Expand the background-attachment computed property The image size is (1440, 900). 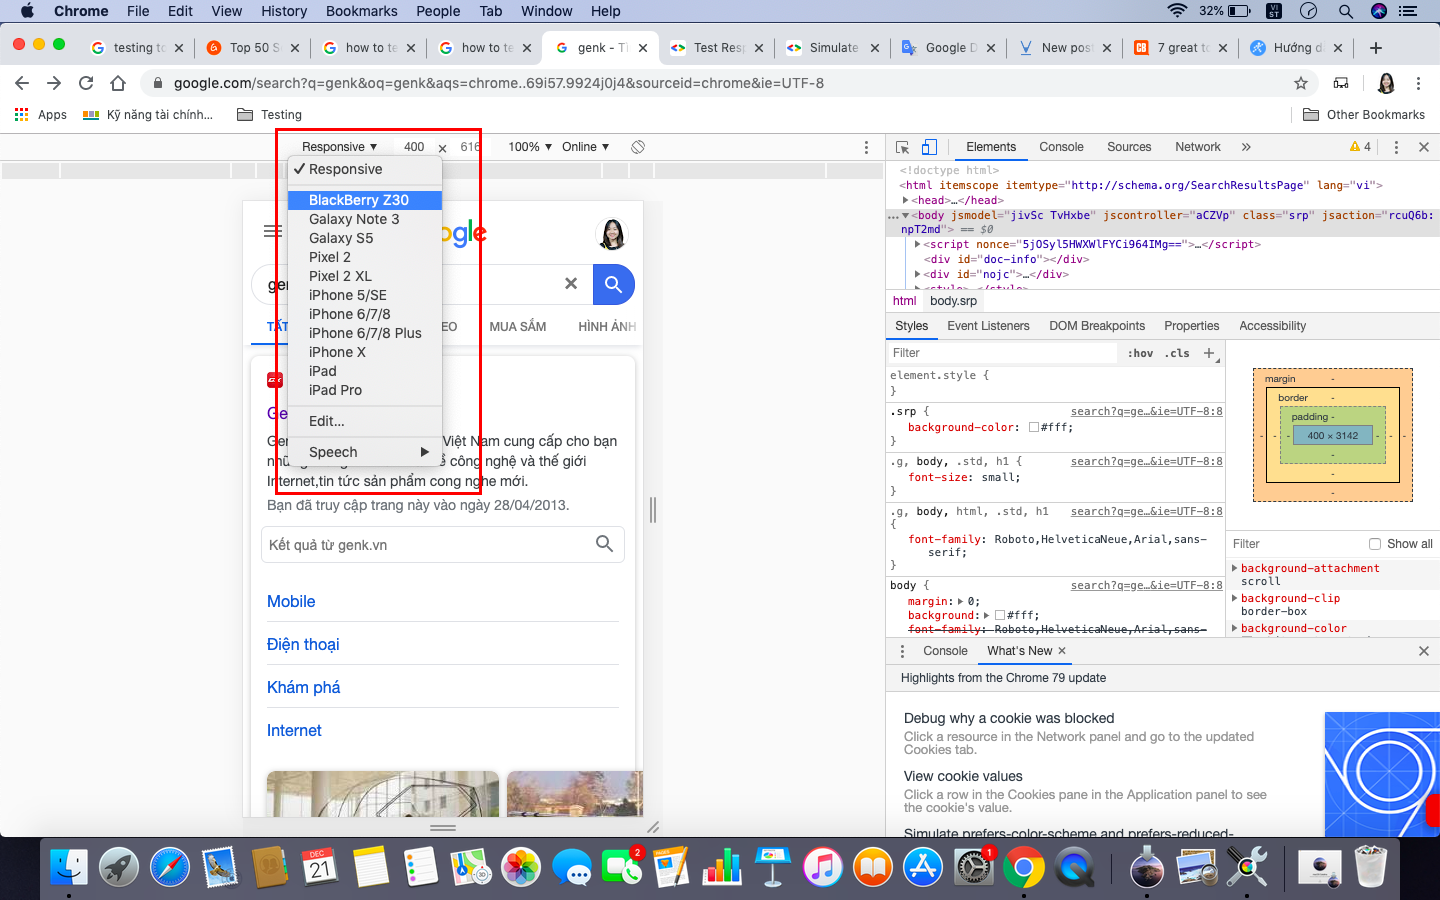[x=1234, y=568]
